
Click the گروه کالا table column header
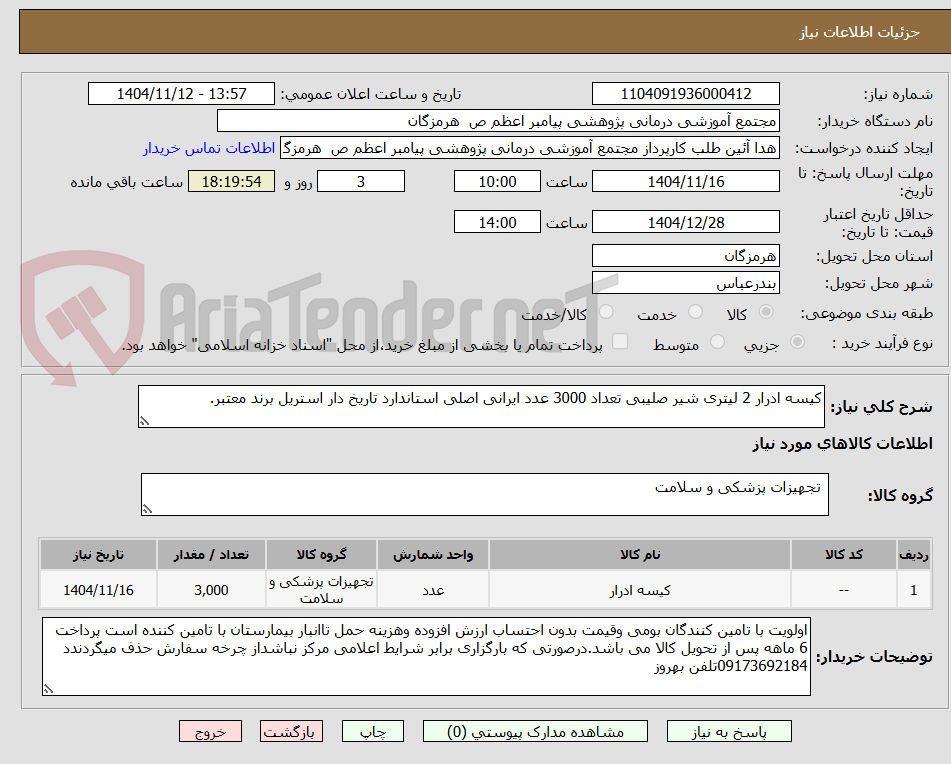coord(321,555)
